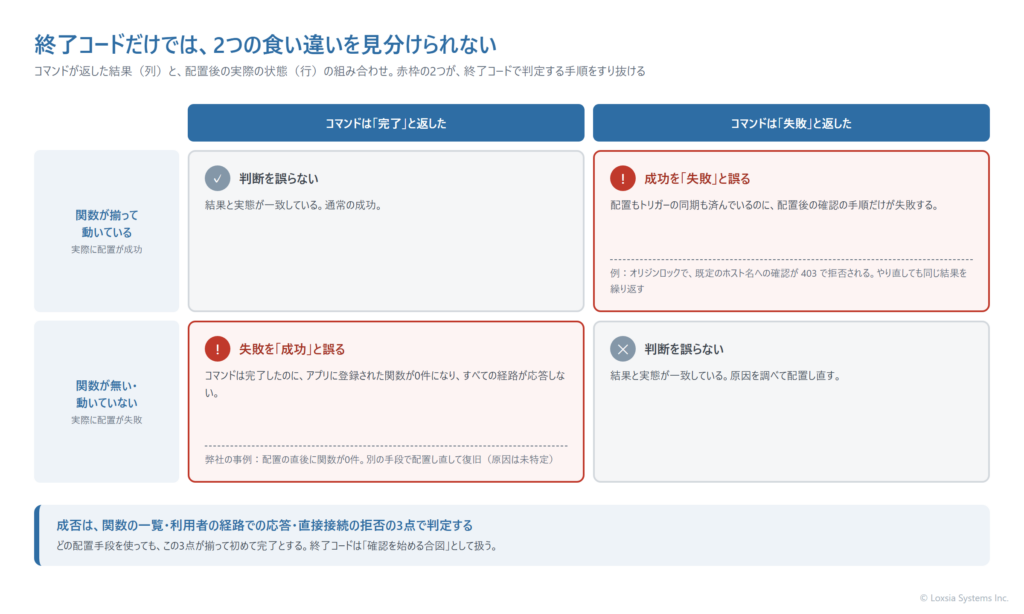Click the text 結果と実態が一致している。通常の成功。

click(x=293, y=205)
